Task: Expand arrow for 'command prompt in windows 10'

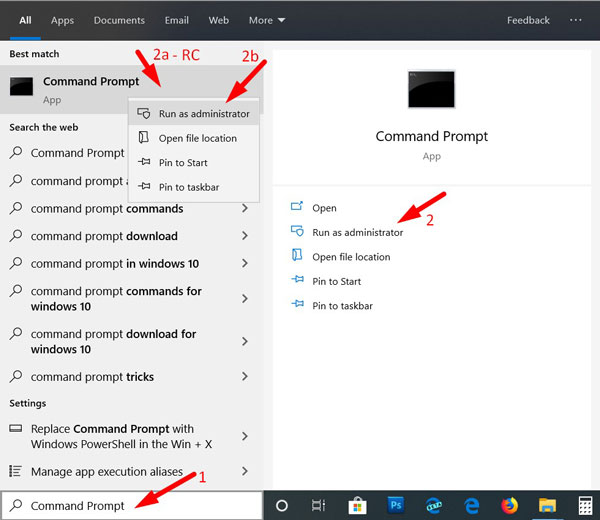Action: (245, 264)
